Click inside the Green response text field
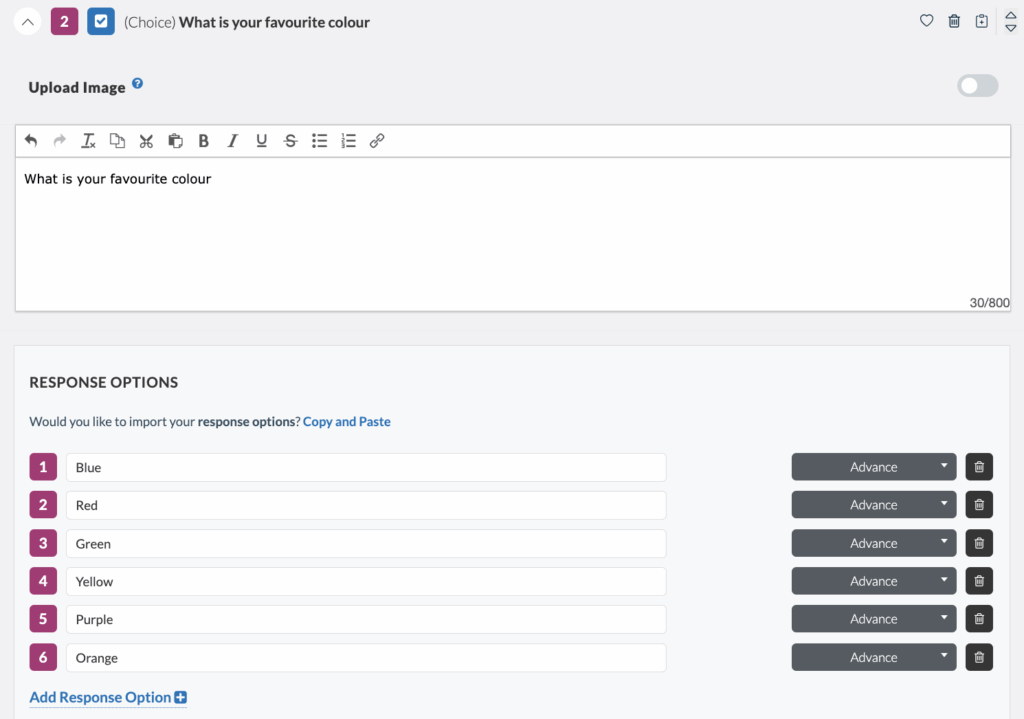Viewport: 1024px width, 719px height. (300, 543)
